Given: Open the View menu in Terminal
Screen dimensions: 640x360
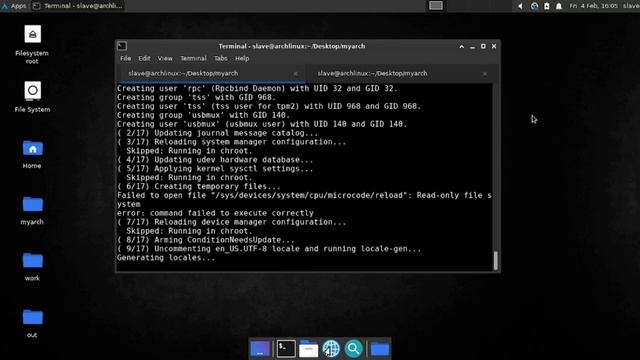Looking at the screenshot, I should (165, 58).
